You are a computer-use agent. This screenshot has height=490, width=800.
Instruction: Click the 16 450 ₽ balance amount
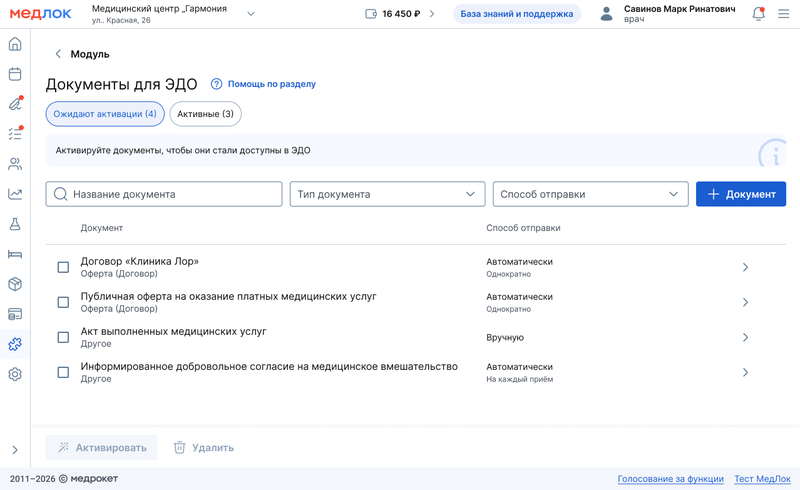(401, 14)
